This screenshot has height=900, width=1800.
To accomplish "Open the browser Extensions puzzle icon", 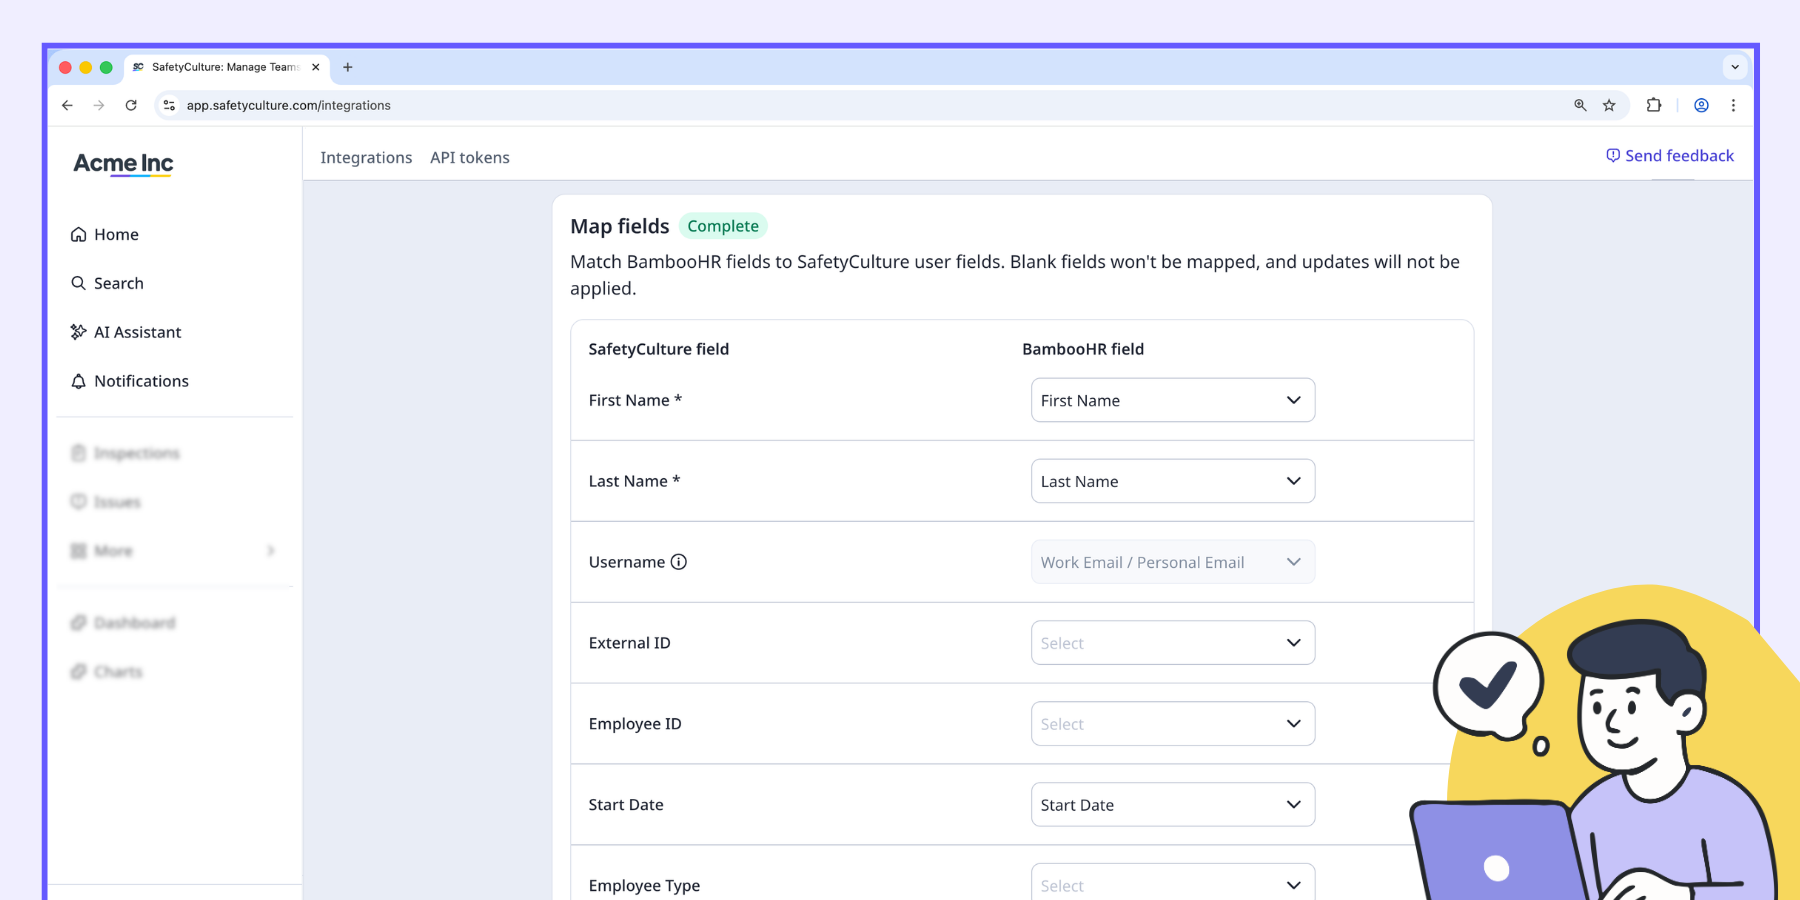I will 1654,105.
